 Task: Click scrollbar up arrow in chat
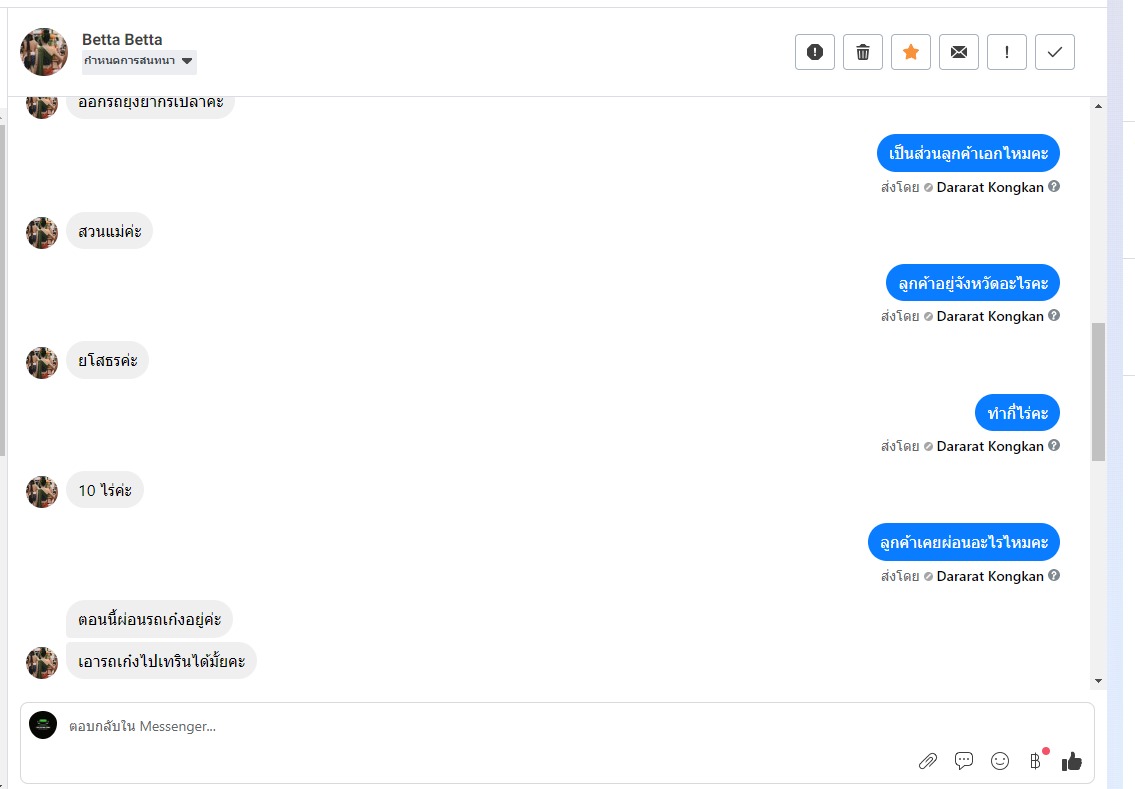coord(1098,106)
